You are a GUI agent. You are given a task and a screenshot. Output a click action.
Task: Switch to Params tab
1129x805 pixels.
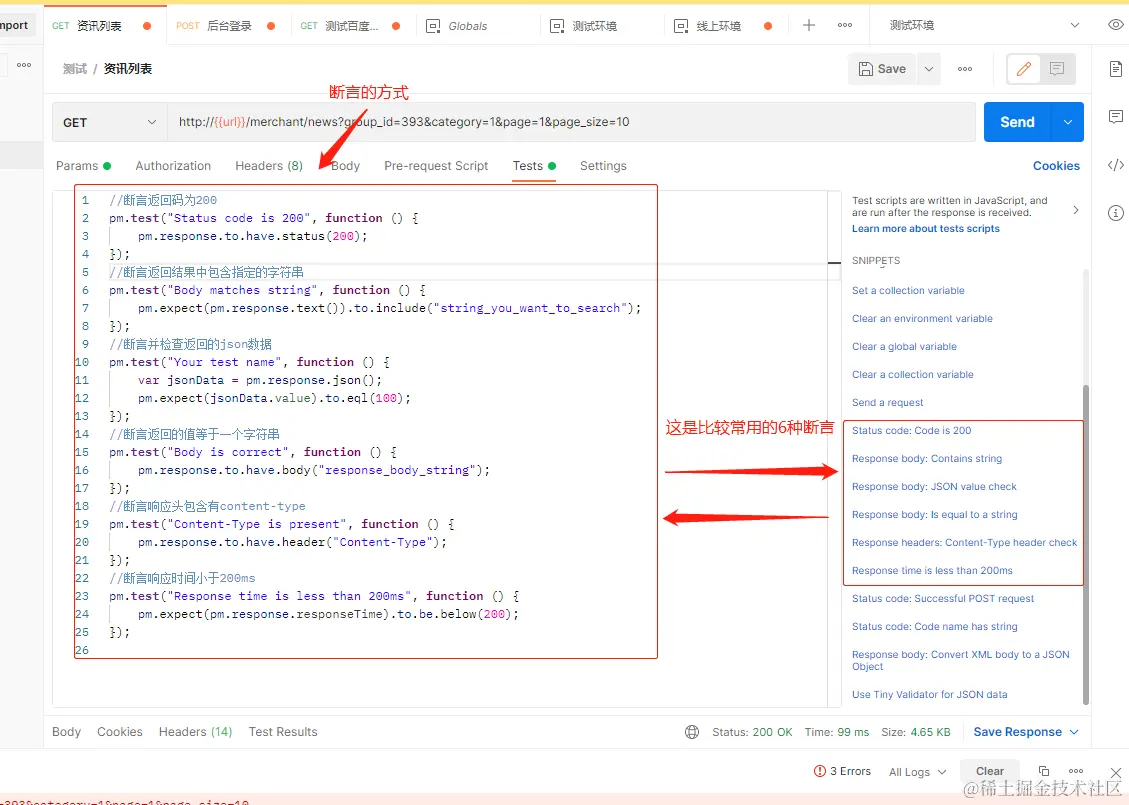tap(84, 166)
